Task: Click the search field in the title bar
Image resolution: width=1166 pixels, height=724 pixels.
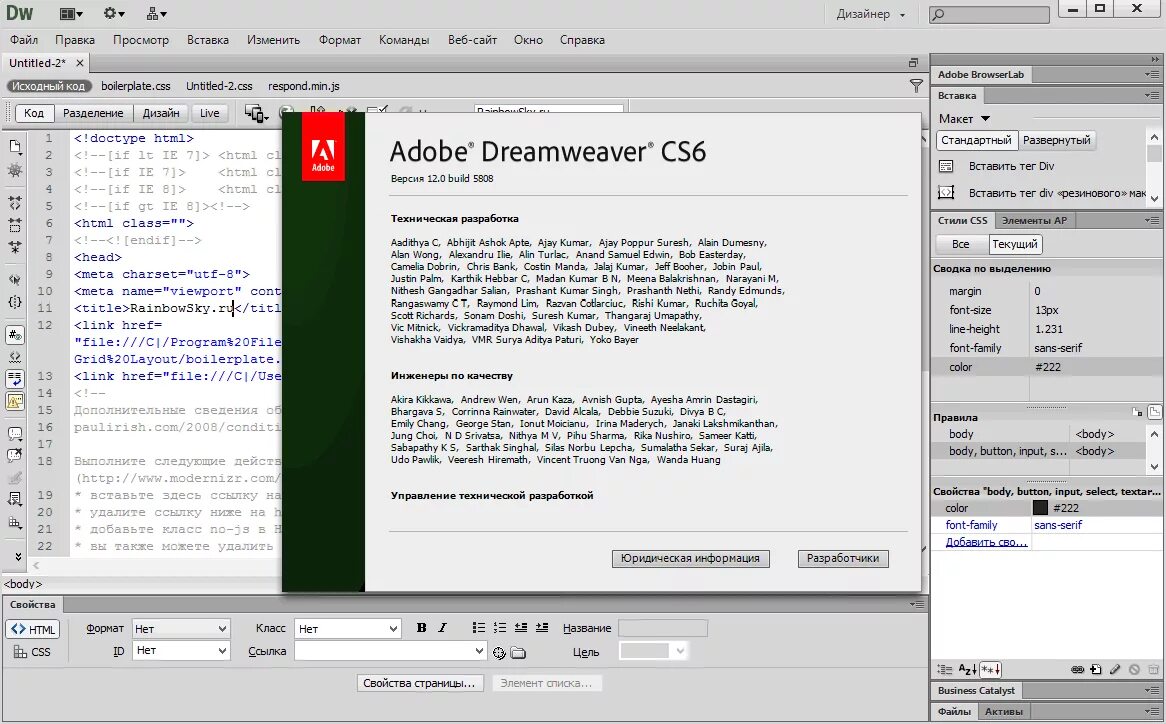Action: pyautogui.click(x=990, y=13)
